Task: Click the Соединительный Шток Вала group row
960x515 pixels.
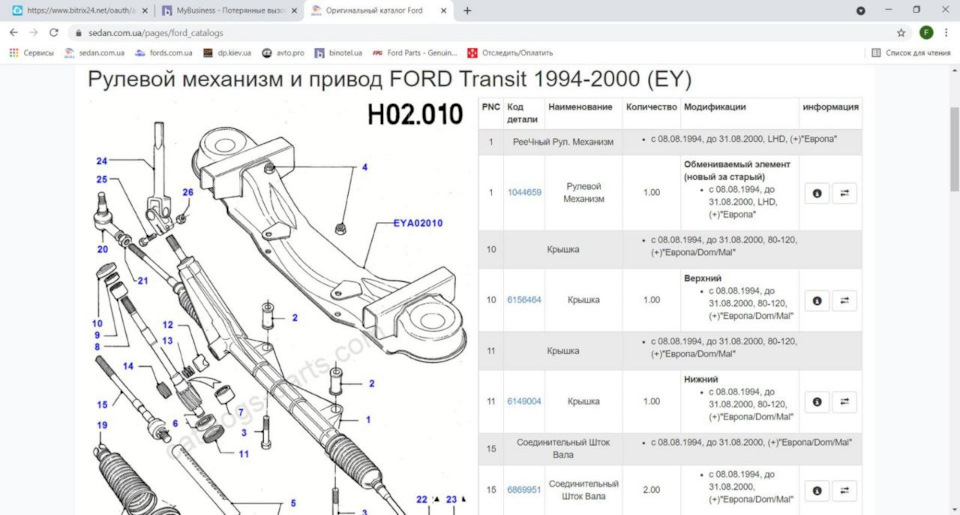Action: point(670,449)
